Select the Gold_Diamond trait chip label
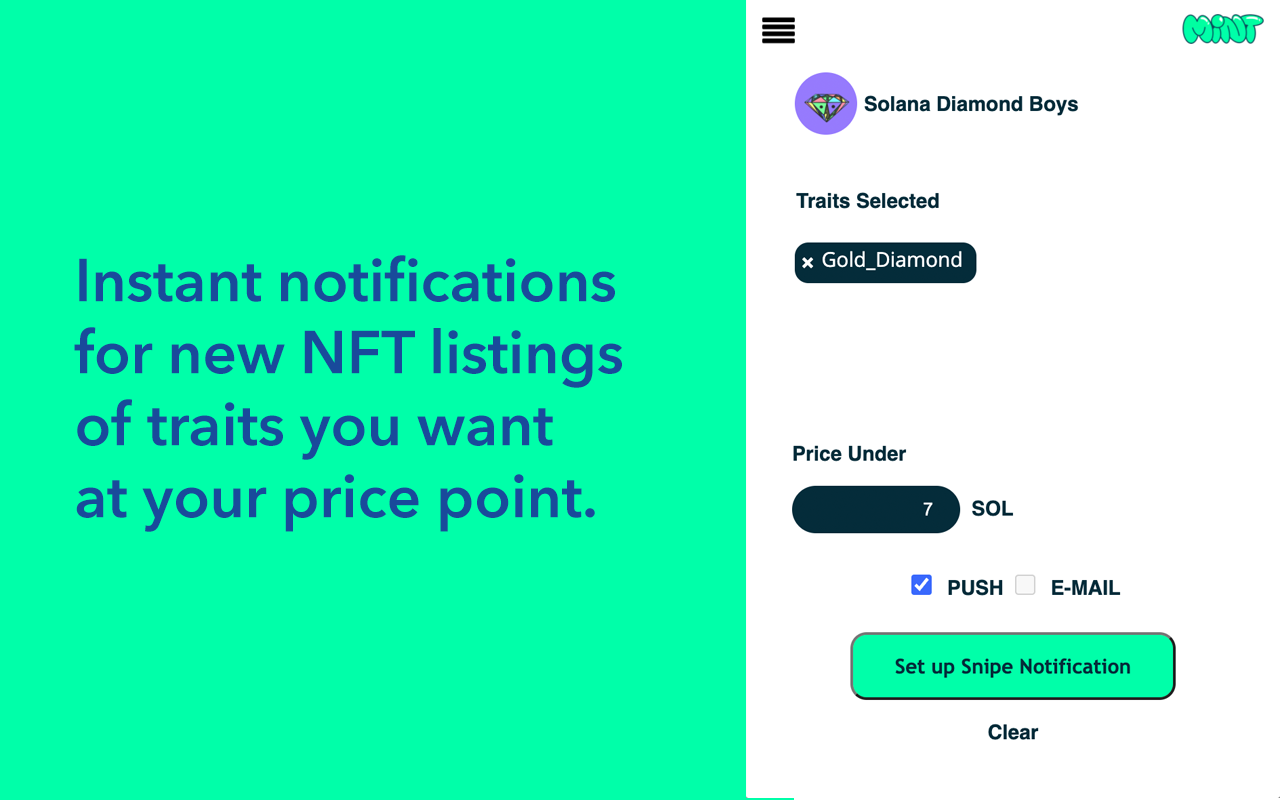 (892, 260)
